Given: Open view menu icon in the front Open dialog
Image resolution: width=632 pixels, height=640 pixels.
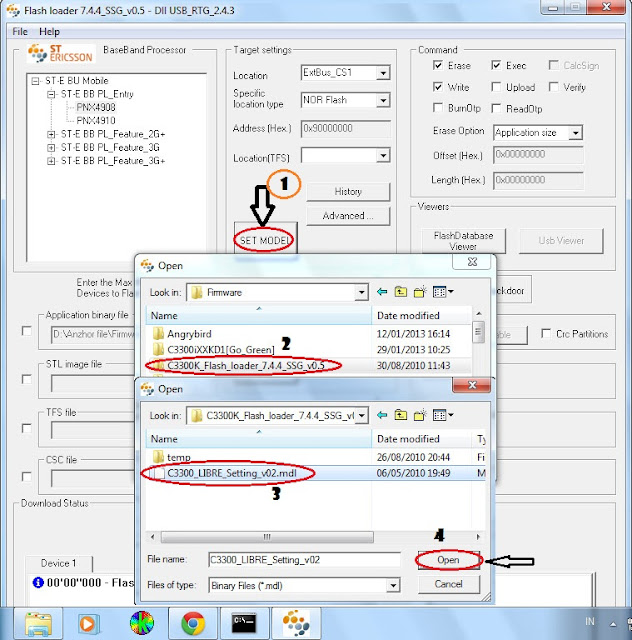Looking at the screenshot, I should (443, 415).
